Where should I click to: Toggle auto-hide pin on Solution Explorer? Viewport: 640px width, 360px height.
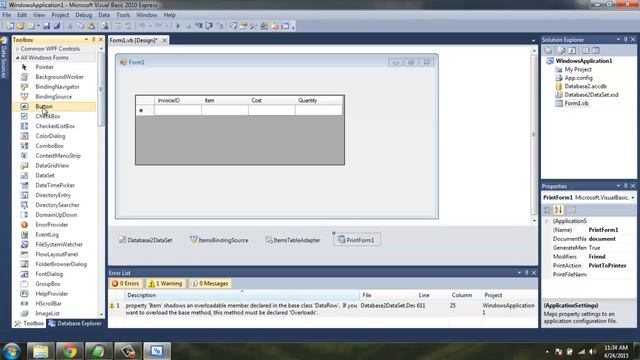[625, 40]
